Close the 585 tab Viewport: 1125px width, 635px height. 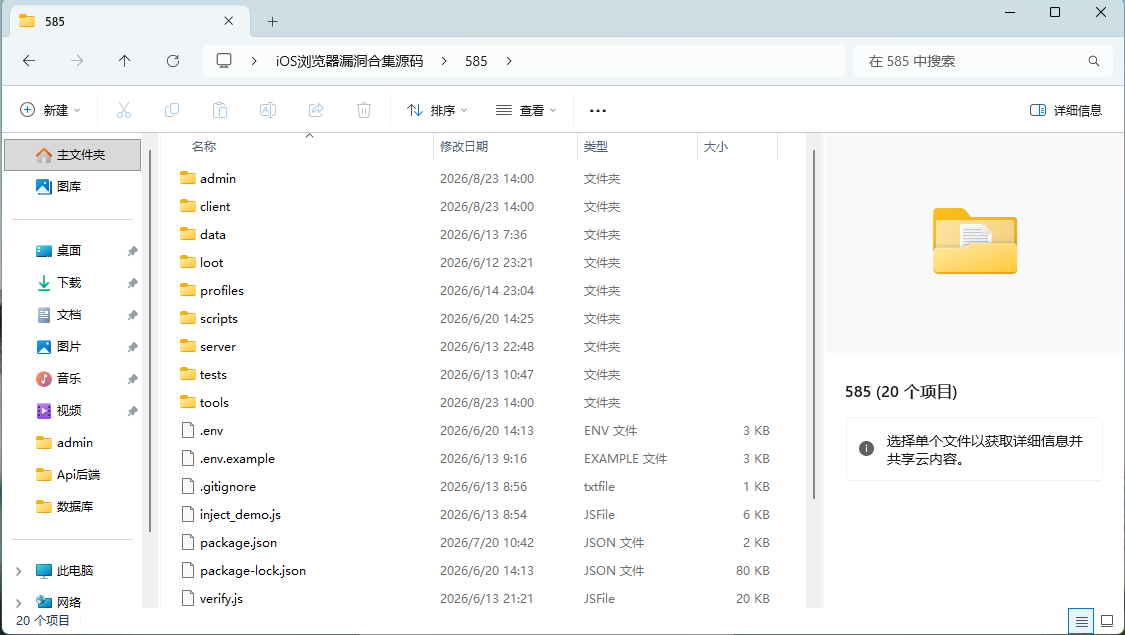pos(228,22)
